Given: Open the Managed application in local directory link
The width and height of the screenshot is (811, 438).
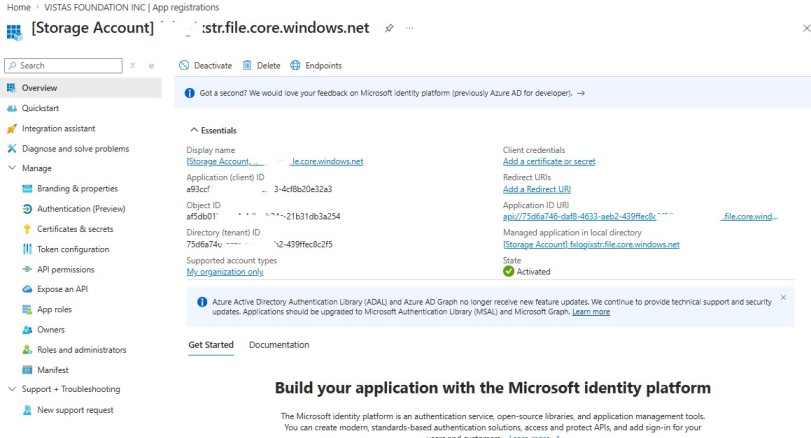Looking at the screenshot, I should point(591,245).
